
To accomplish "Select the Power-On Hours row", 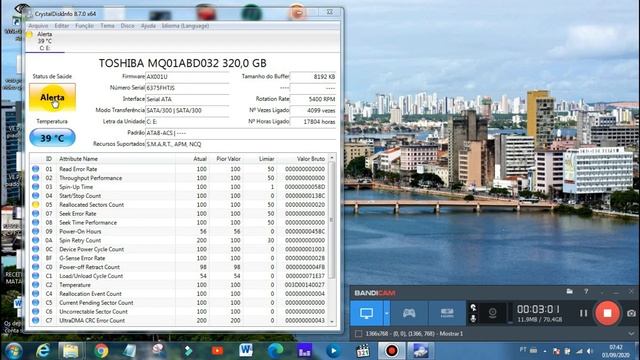I will (x=179, y=231).
